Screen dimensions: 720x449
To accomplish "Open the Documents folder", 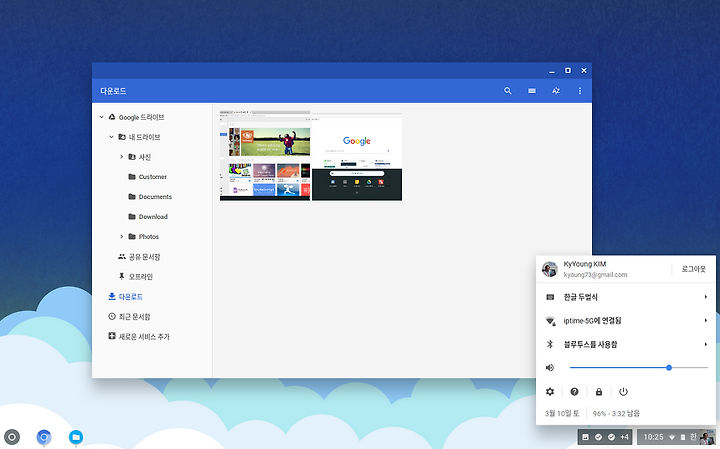I will [x=155, y=196].
